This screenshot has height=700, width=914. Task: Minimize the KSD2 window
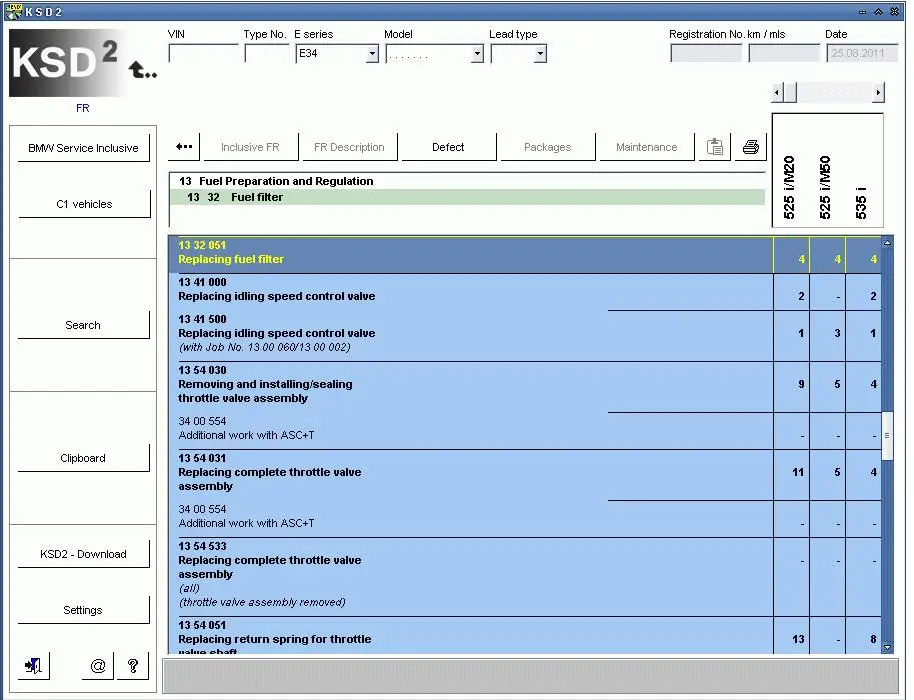click(863, 12)
